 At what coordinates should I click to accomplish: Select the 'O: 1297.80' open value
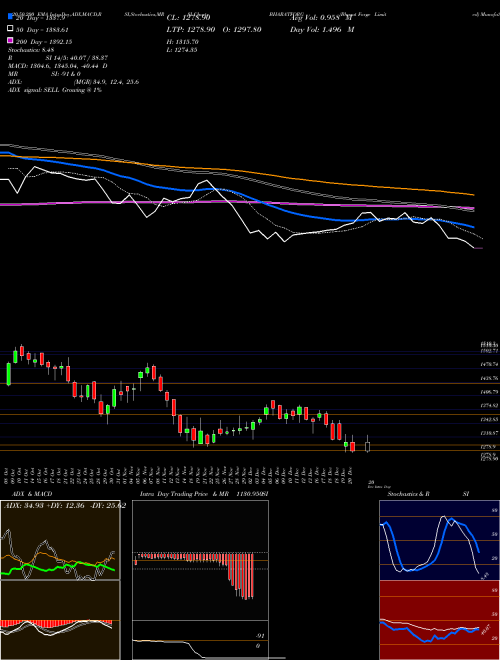pos(242,30)
